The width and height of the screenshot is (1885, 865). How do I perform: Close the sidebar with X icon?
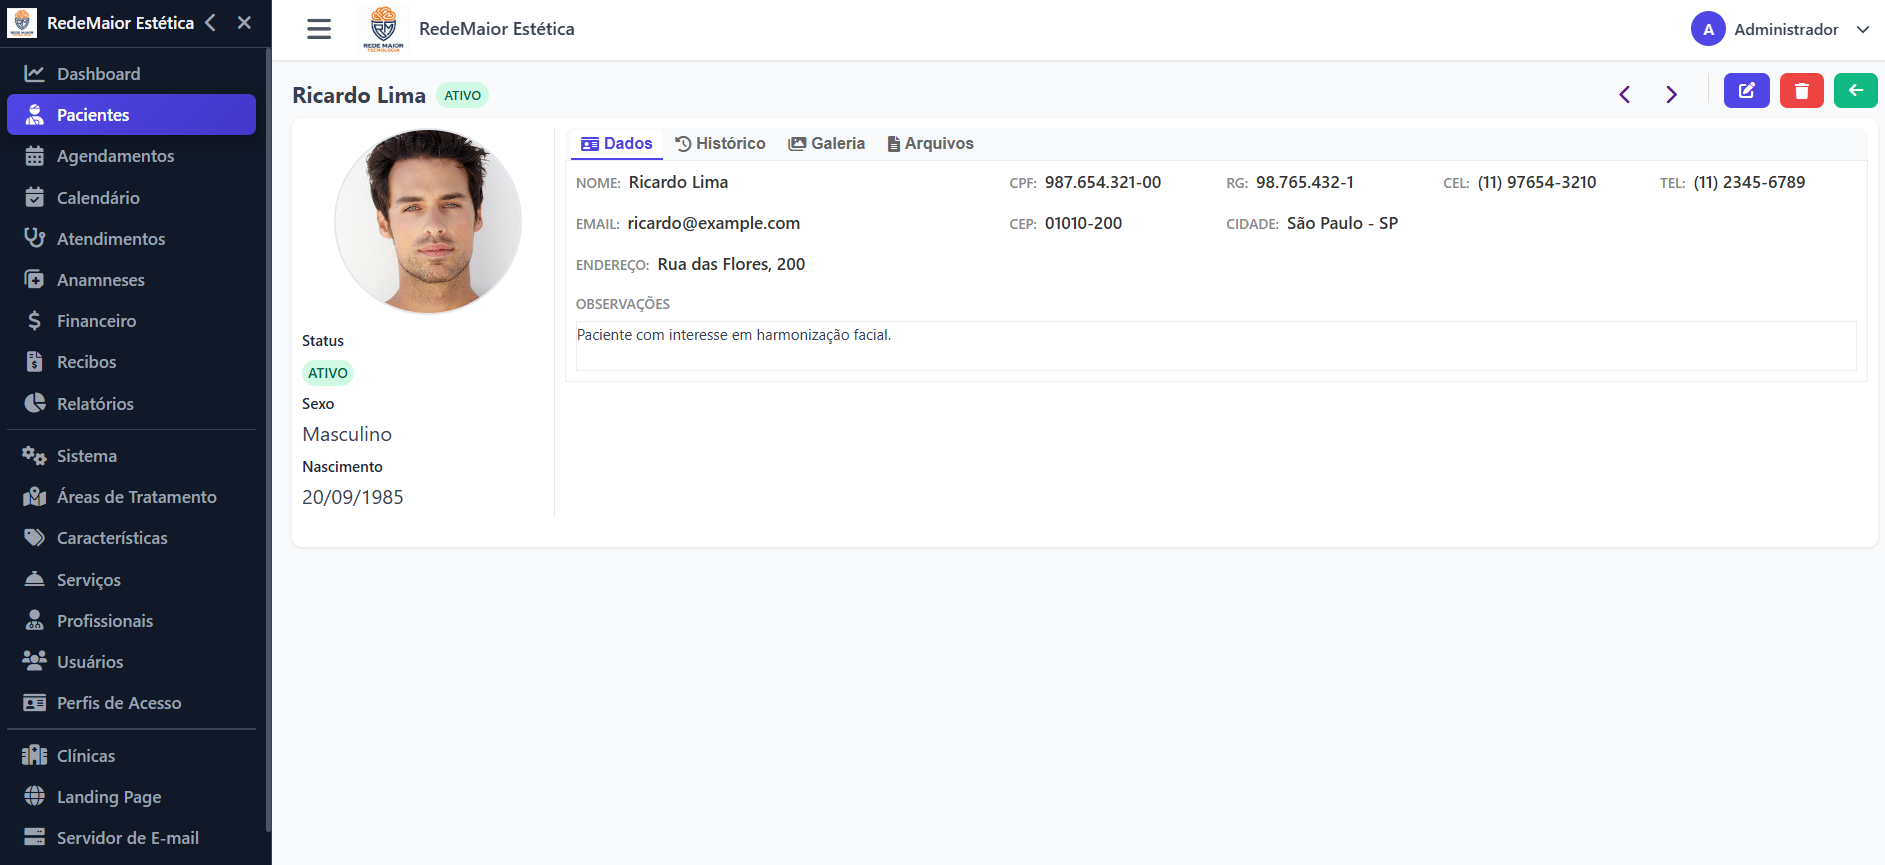point(244,22)
